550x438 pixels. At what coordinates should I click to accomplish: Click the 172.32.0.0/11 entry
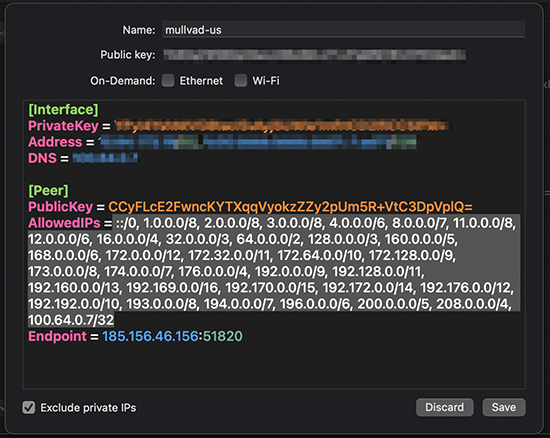[x=230, y=255]
